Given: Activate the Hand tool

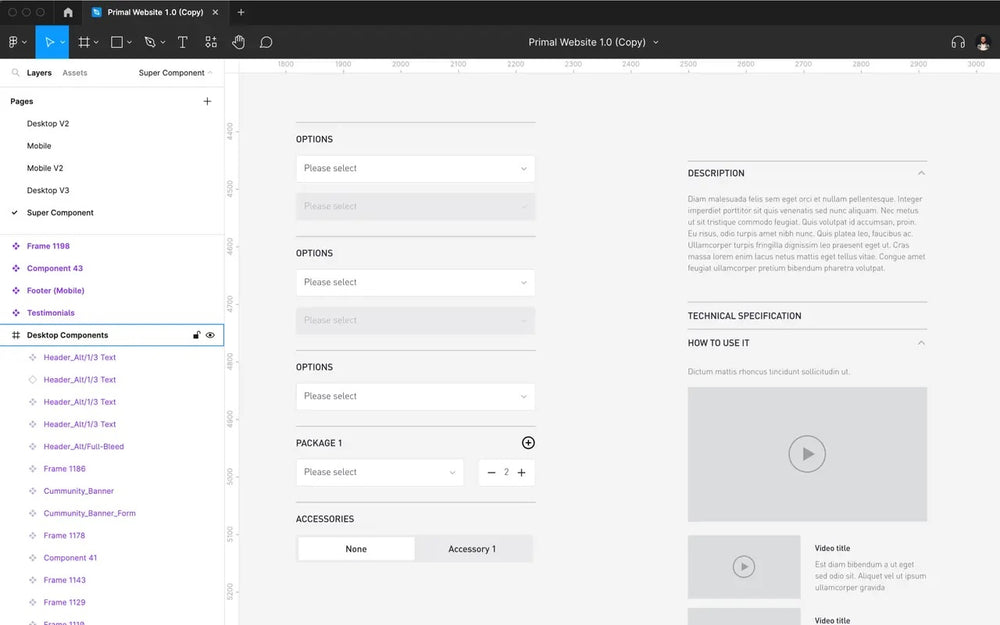Looking at the screenshot, I should [238, 42].
